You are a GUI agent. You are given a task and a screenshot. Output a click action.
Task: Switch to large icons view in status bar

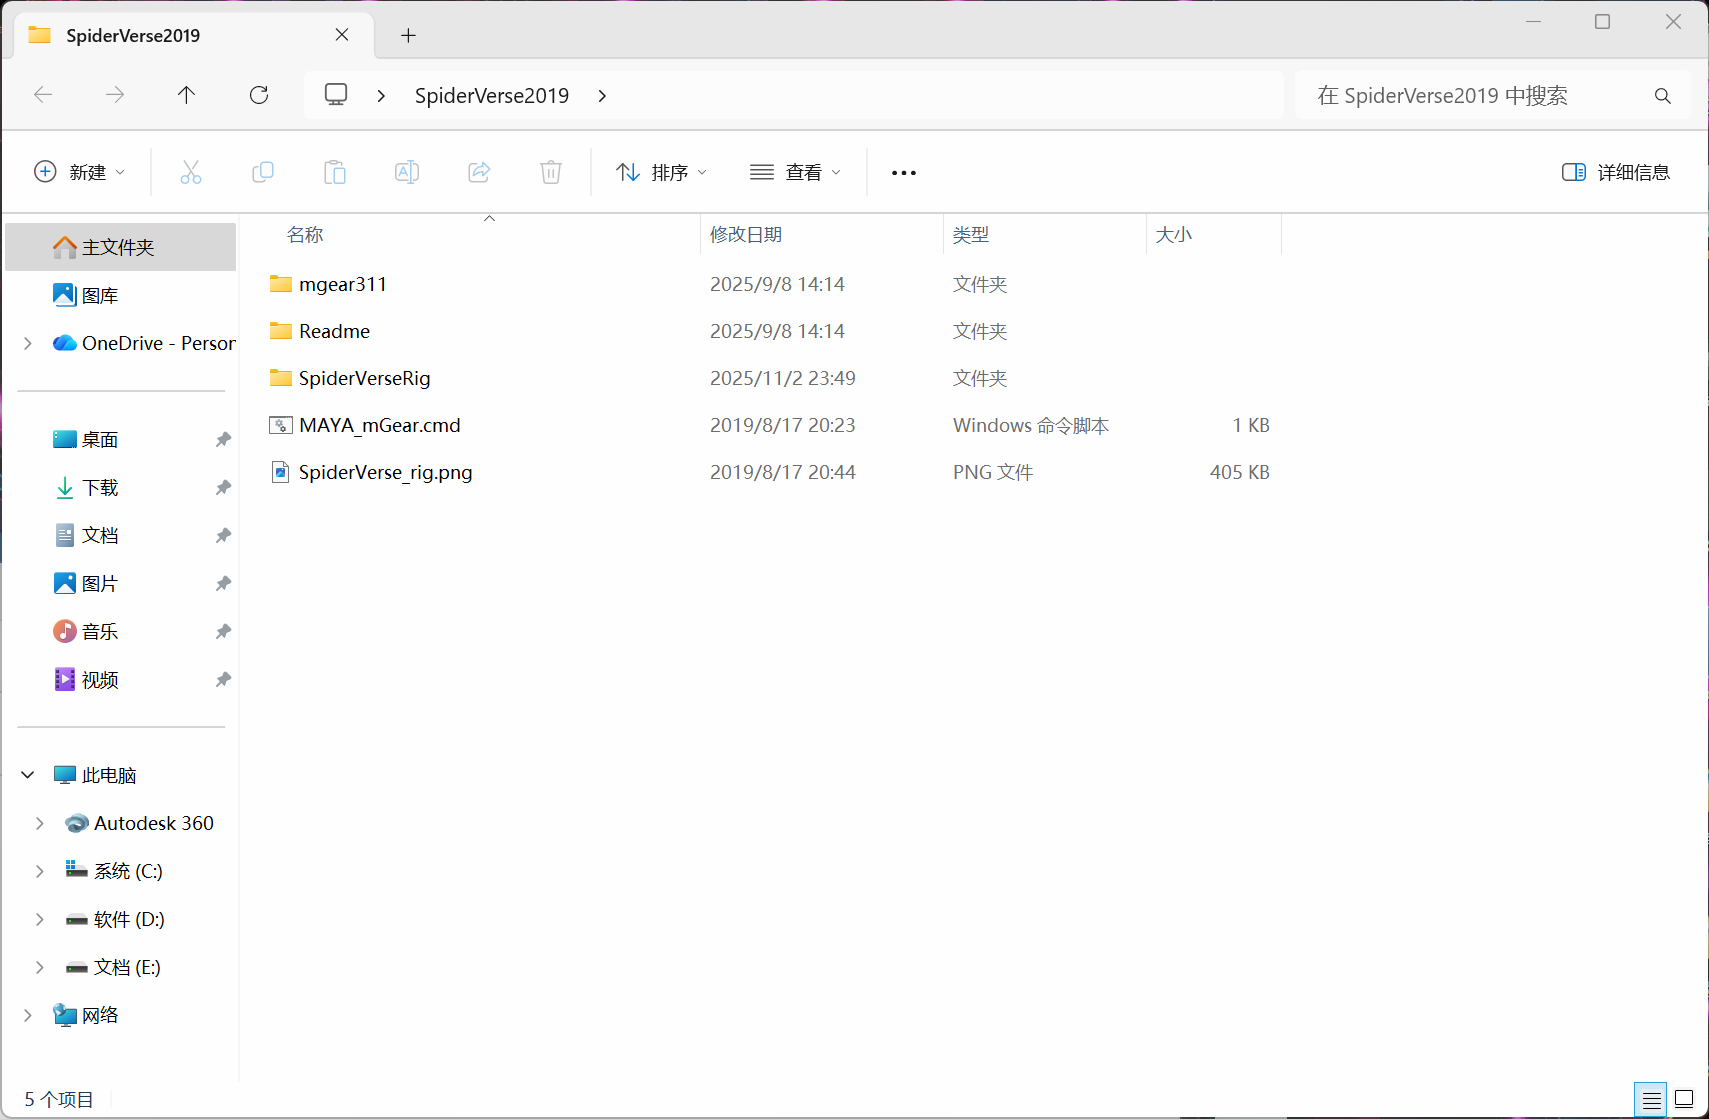[x=1684, y=1099]
